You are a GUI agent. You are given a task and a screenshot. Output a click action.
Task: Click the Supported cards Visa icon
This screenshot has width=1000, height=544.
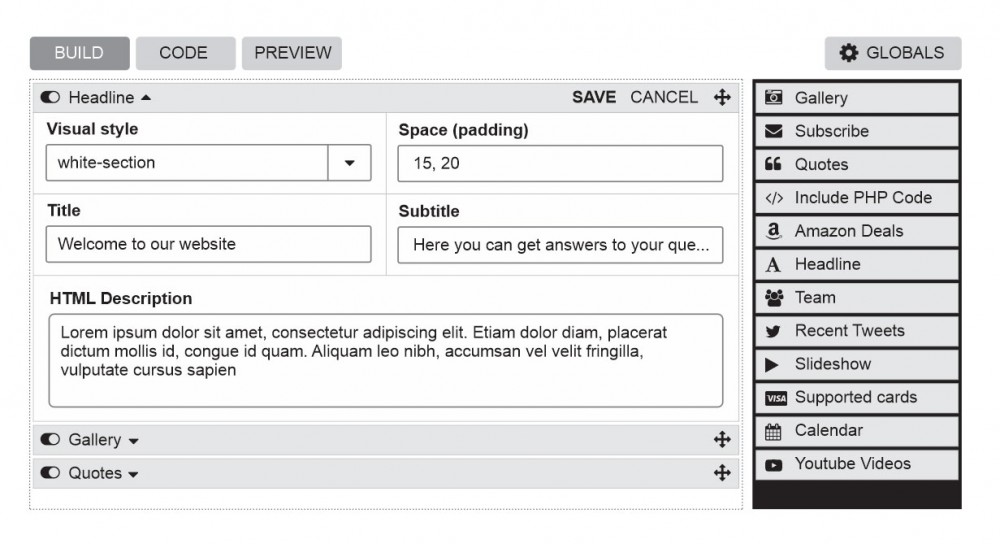[775, 398]
